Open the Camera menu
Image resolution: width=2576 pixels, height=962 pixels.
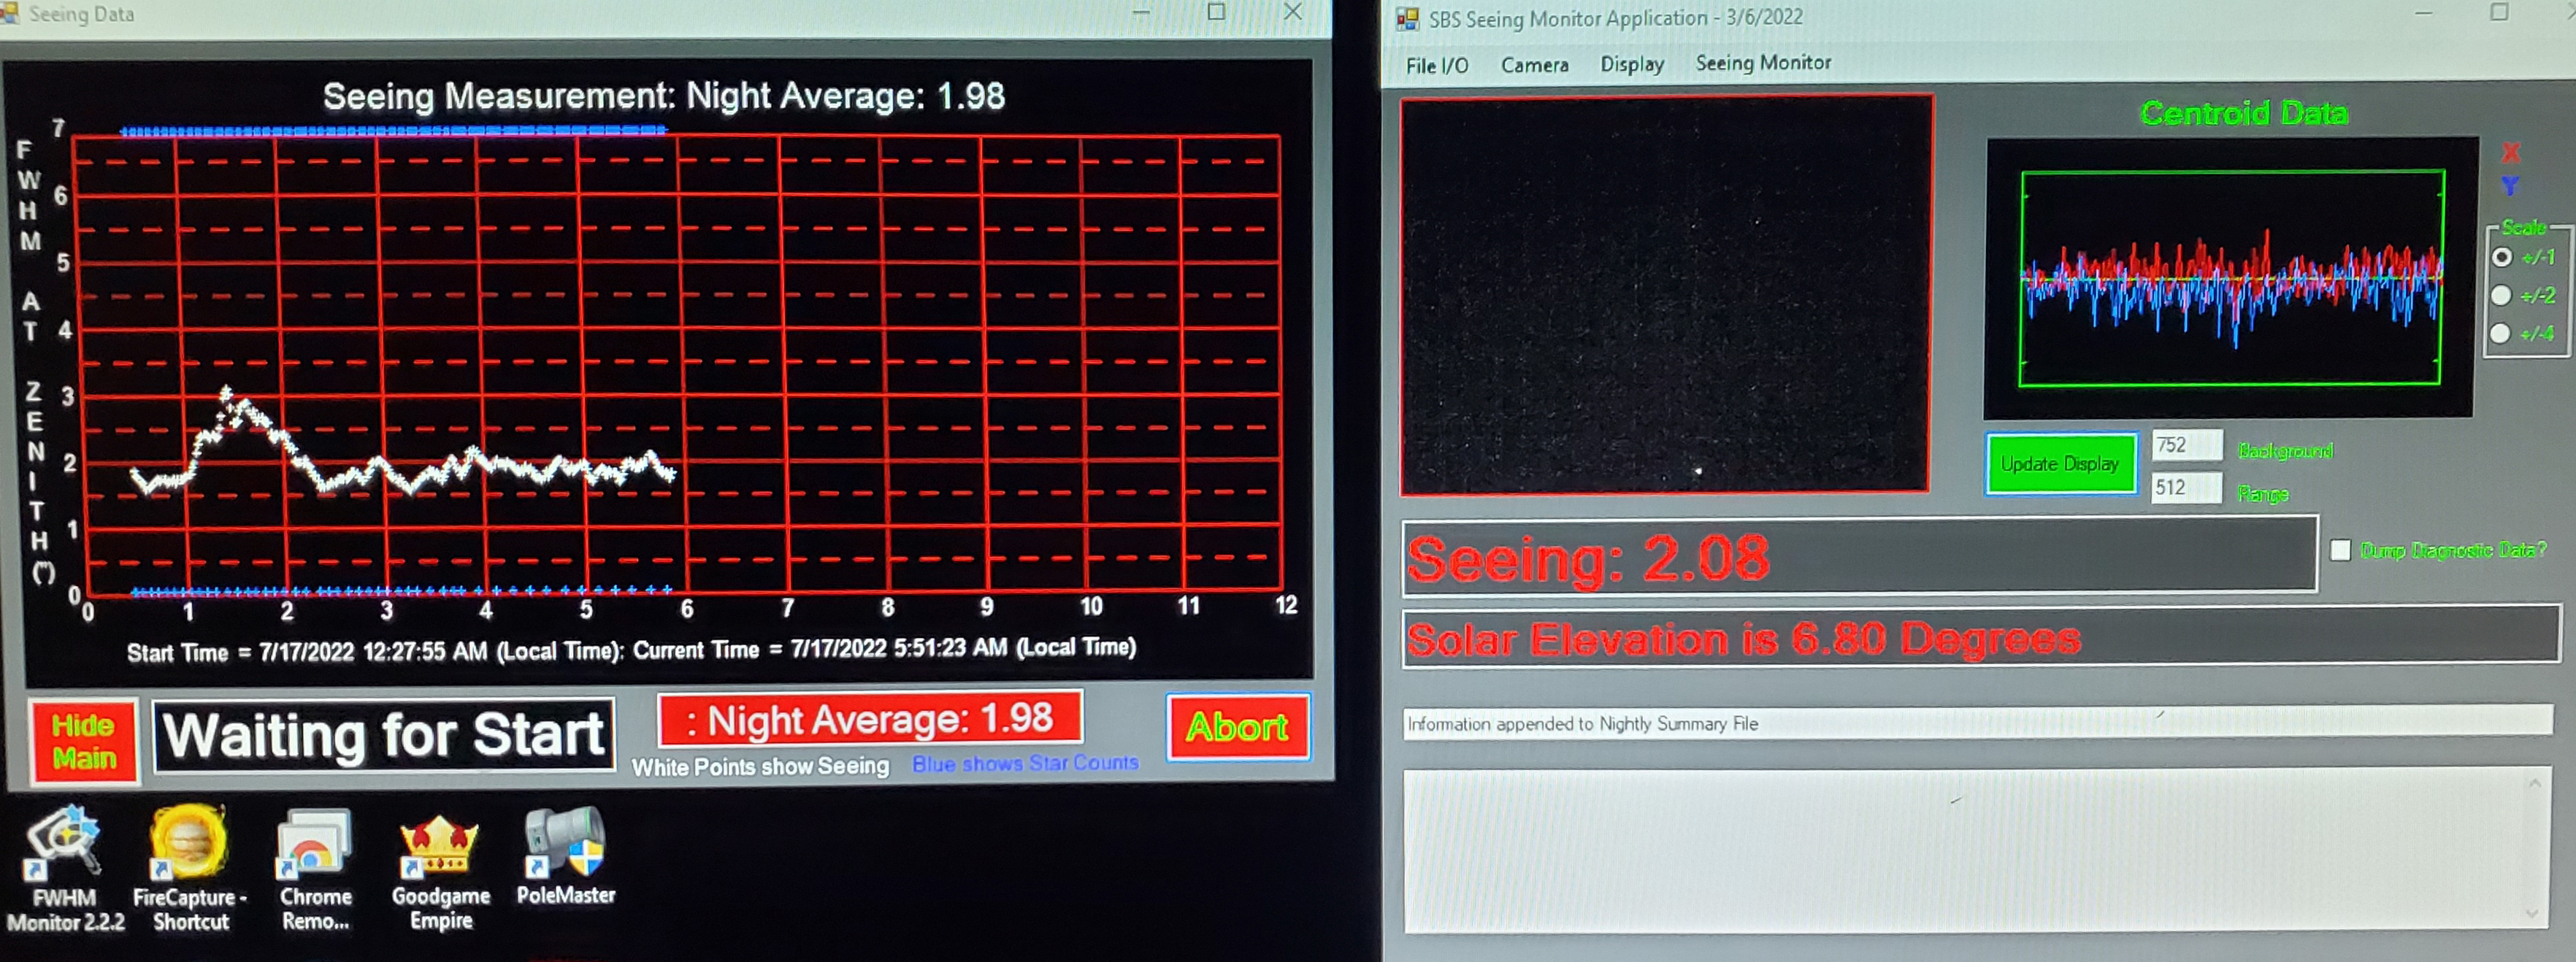pos(1534,66)
